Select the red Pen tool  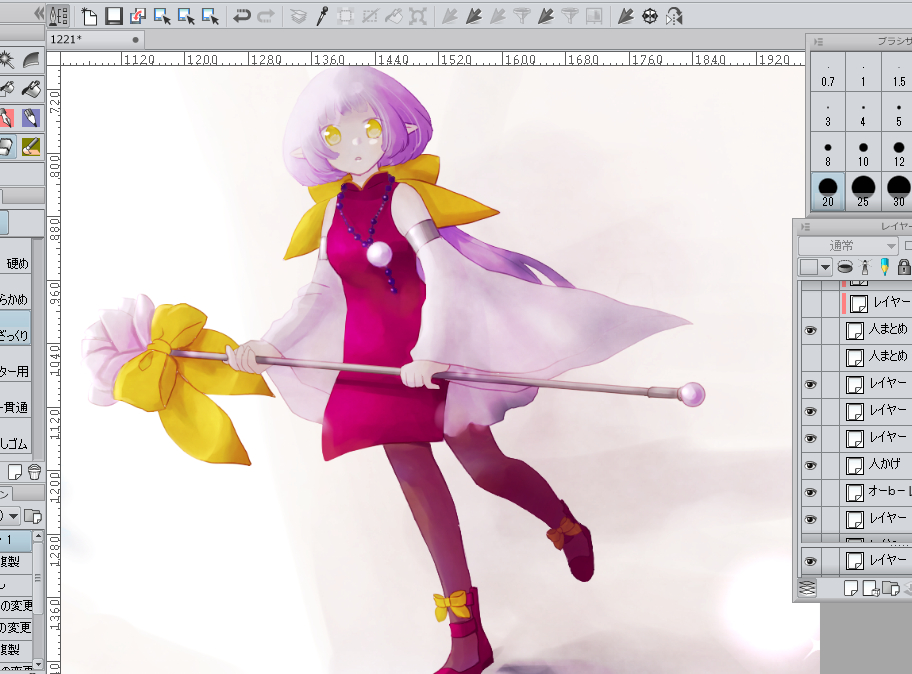click(6, 118)
